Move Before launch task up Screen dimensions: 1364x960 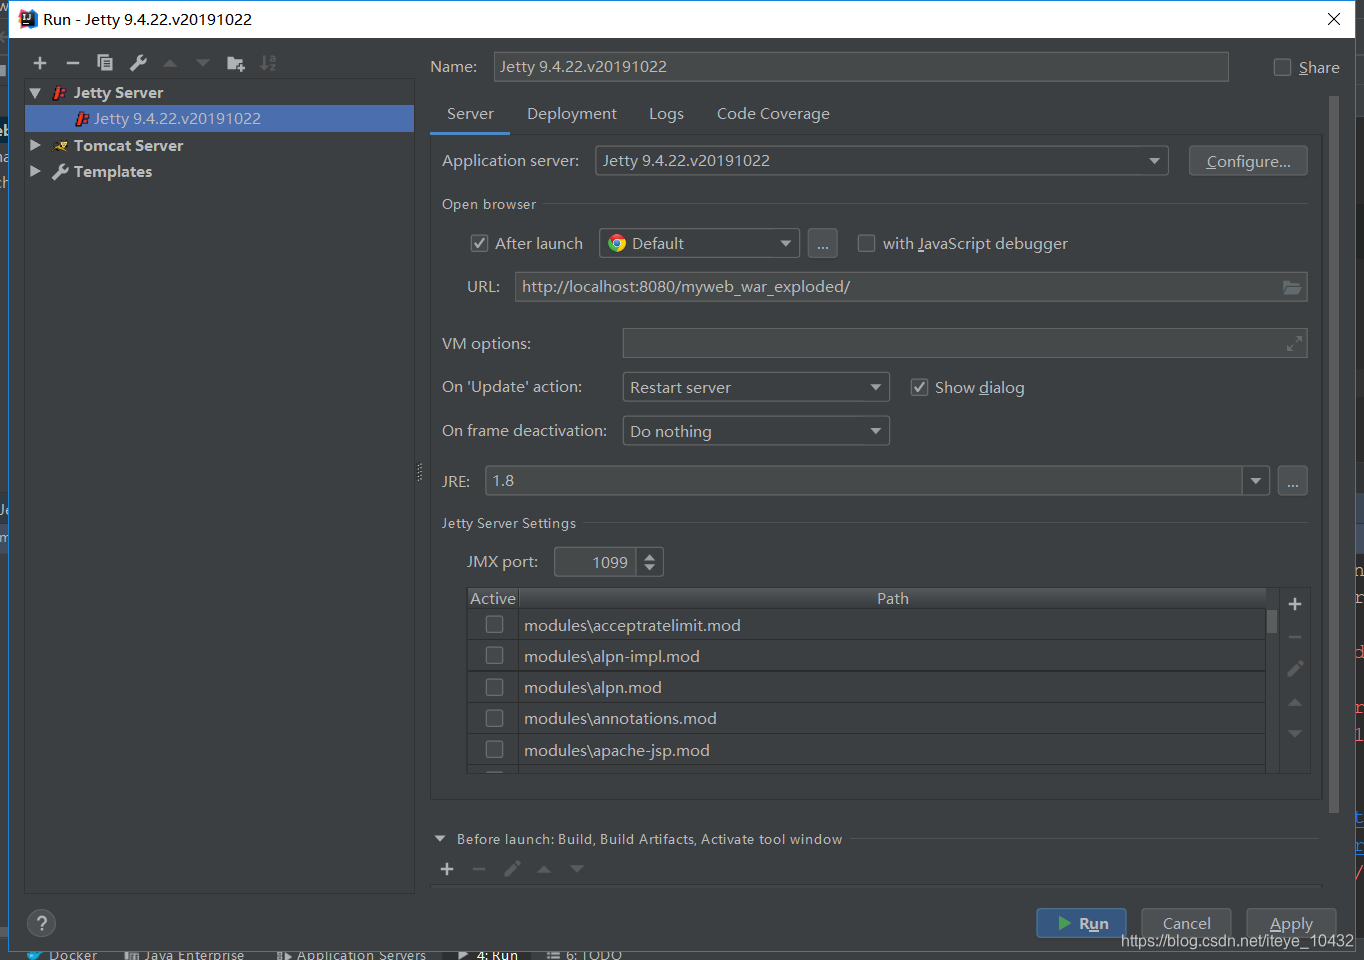pyautogui.click(x=544, y=869)
